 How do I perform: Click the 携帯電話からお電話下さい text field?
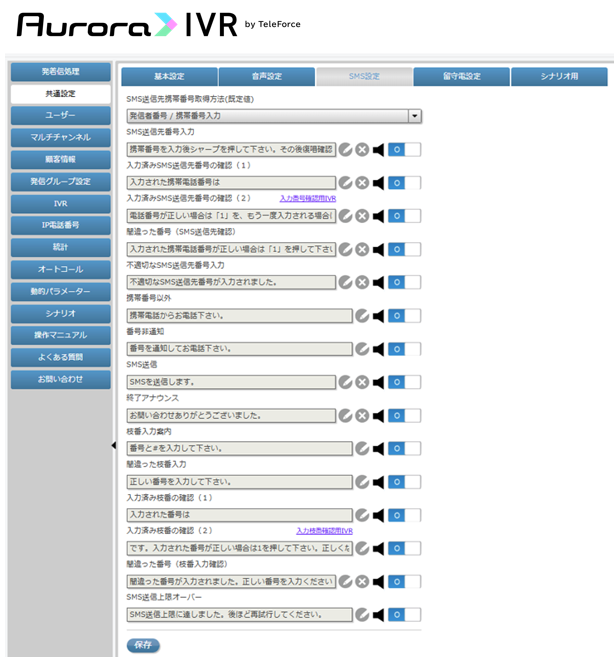click(239, 316)
